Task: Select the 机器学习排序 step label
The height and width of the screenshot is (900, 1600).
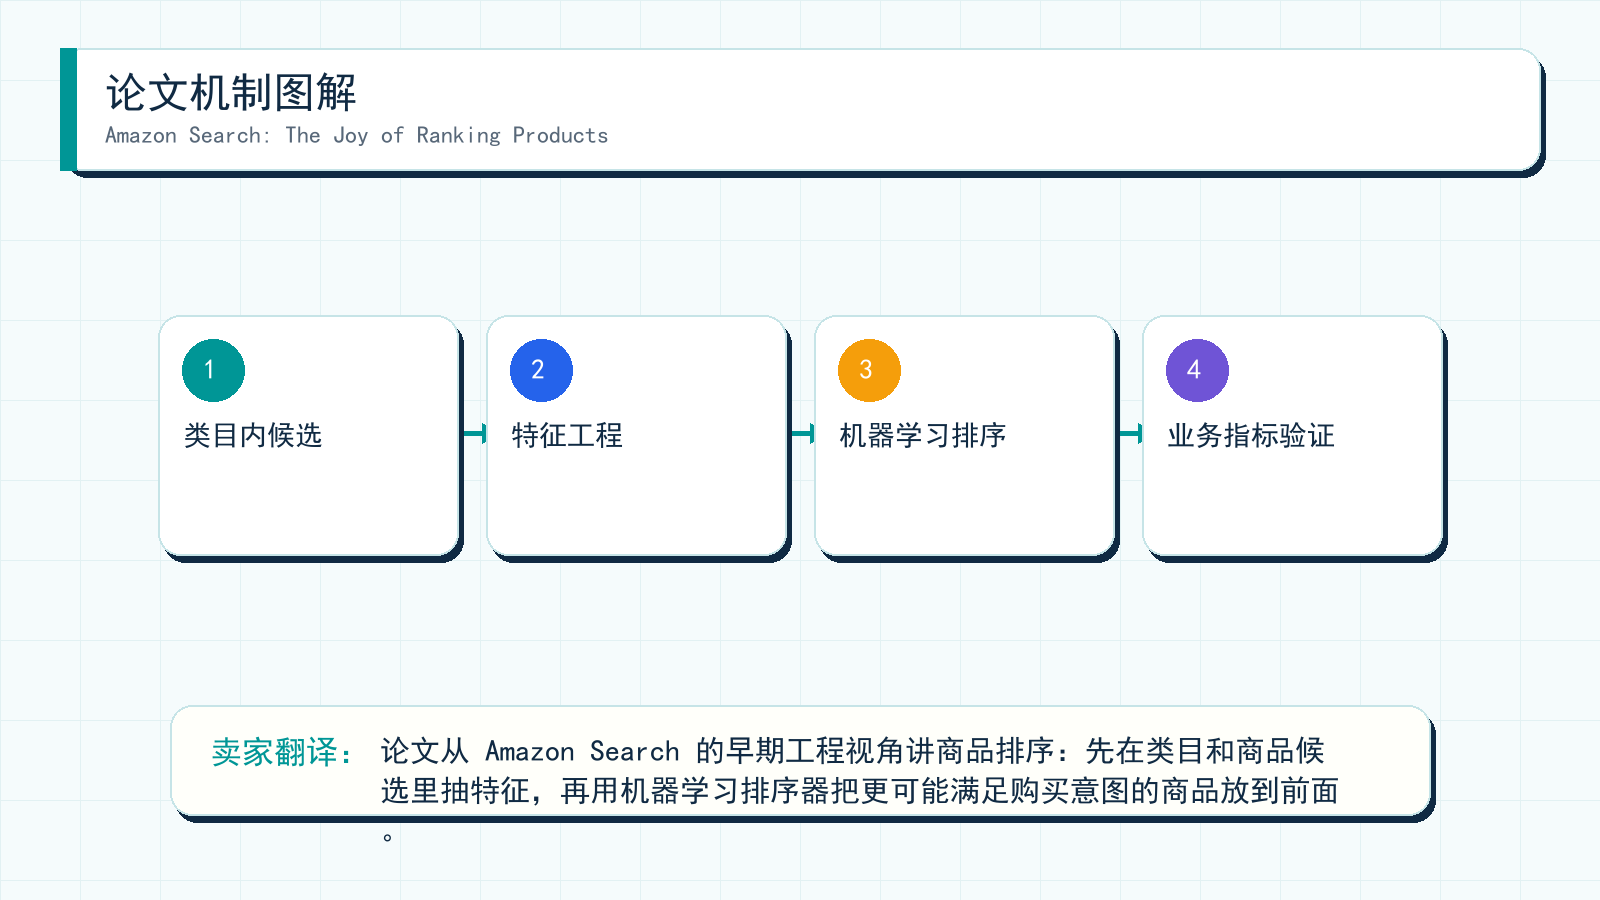Action: [923, 435]
